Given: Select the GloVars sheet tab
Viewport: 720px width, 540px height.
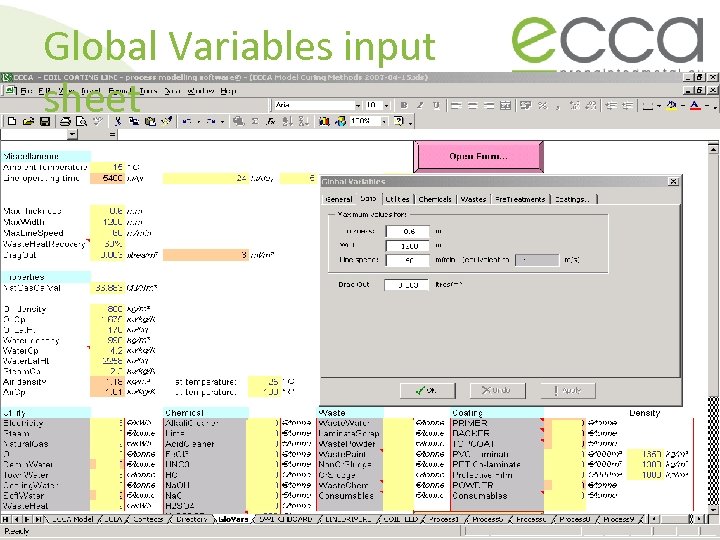Looking at the screenshot, I should [233, 519].
